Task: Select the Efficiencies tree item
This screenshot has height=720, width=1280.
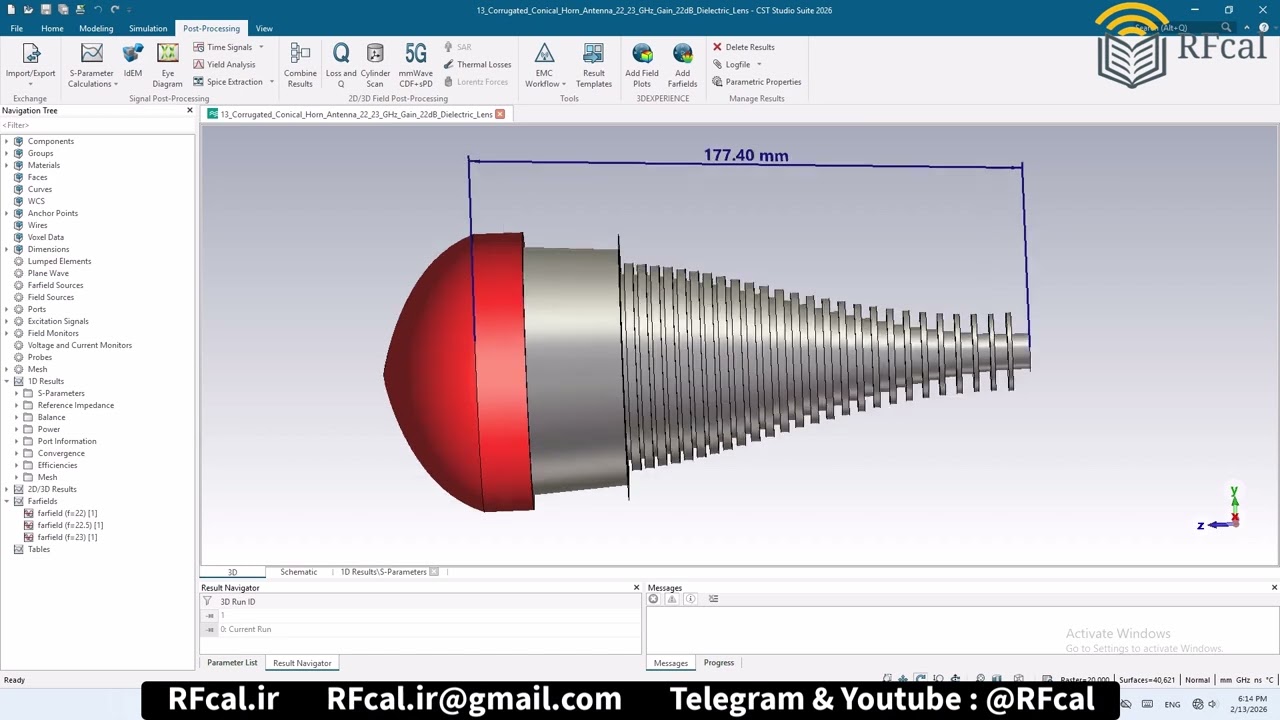Action: tap(57, 465)
